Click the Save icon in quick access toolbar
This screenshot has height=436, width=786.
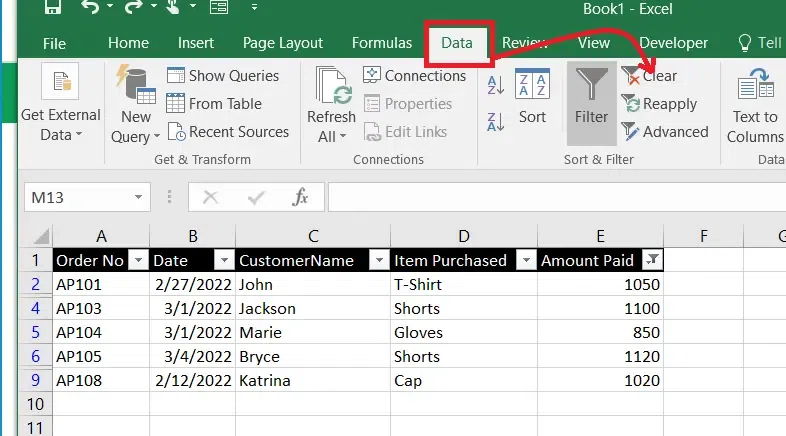point(52,7)
